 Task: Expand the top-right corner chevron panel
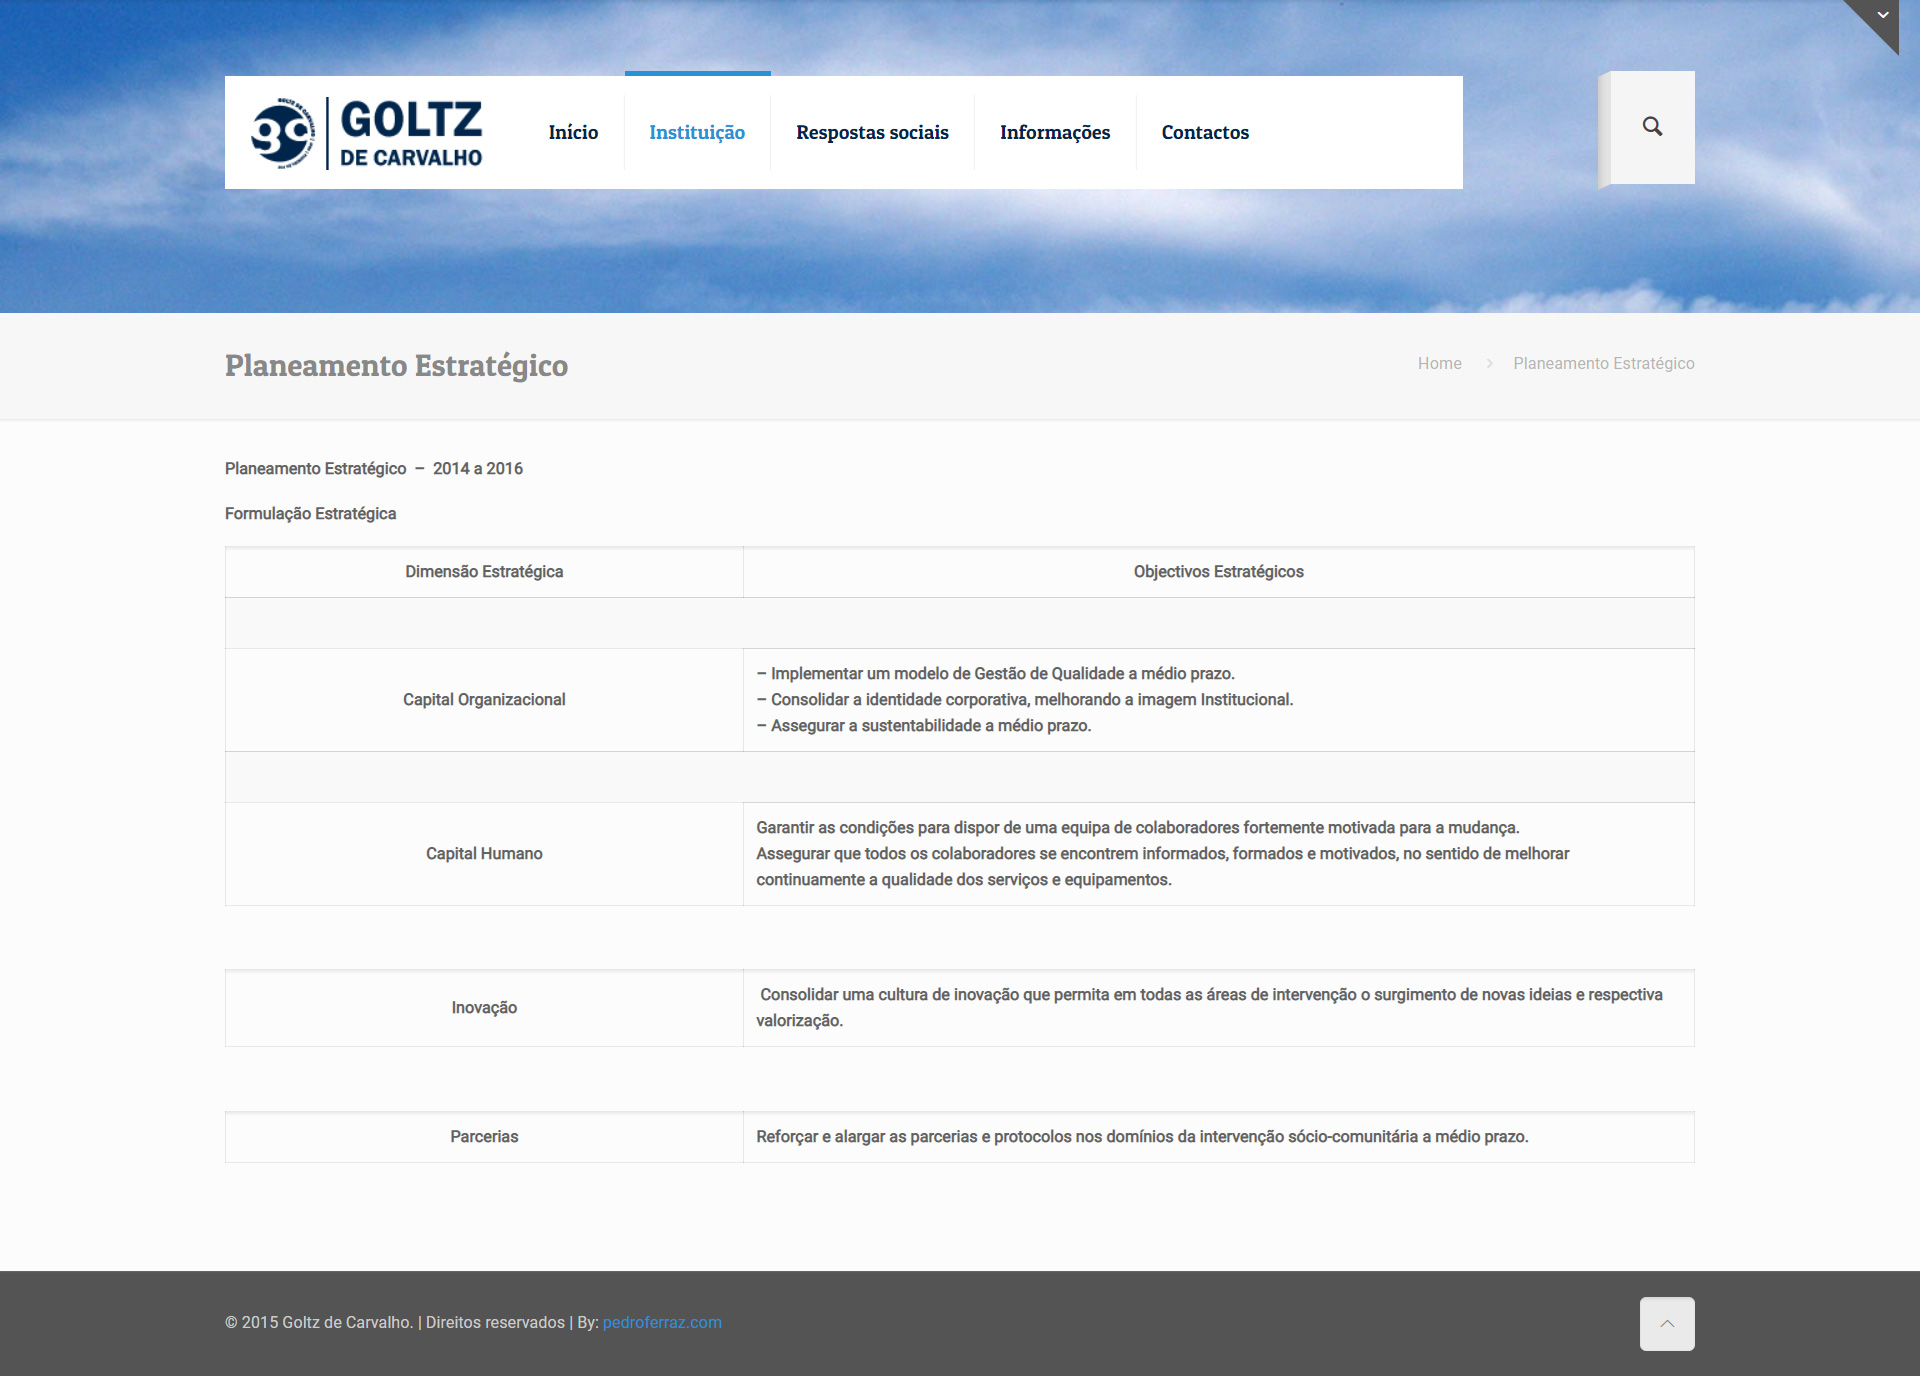tap(1882, 15)
